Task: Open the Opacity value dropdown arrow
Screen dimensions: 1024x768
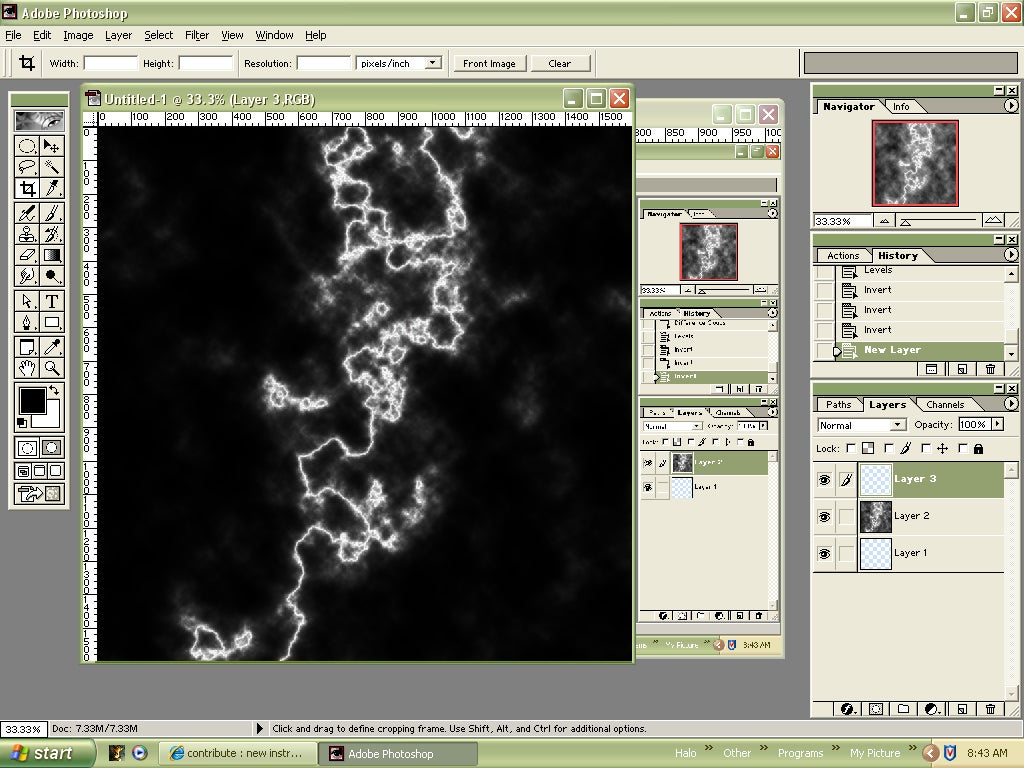Action: pyautogui.click(x=998, y=424)
